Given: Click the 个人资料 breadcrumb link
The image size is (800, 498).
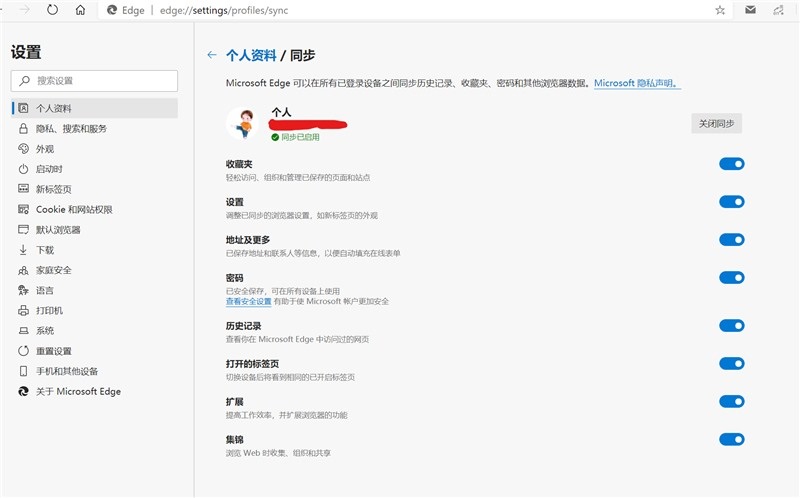Looking at the screenshot, I should pos(251,55).
